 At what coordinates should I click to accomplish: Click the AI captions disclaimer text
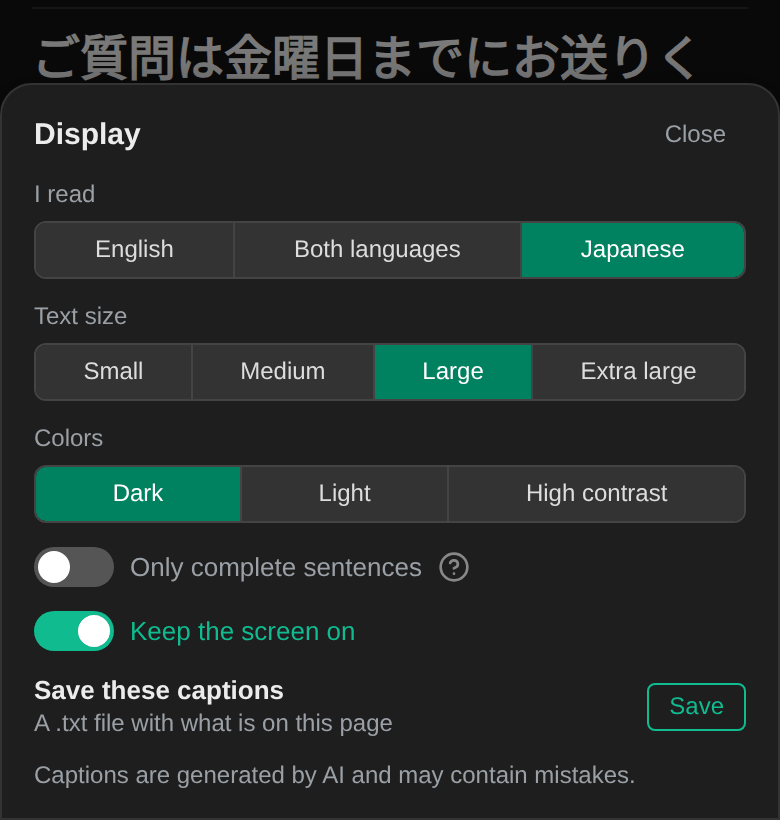(x=335, y=776)
